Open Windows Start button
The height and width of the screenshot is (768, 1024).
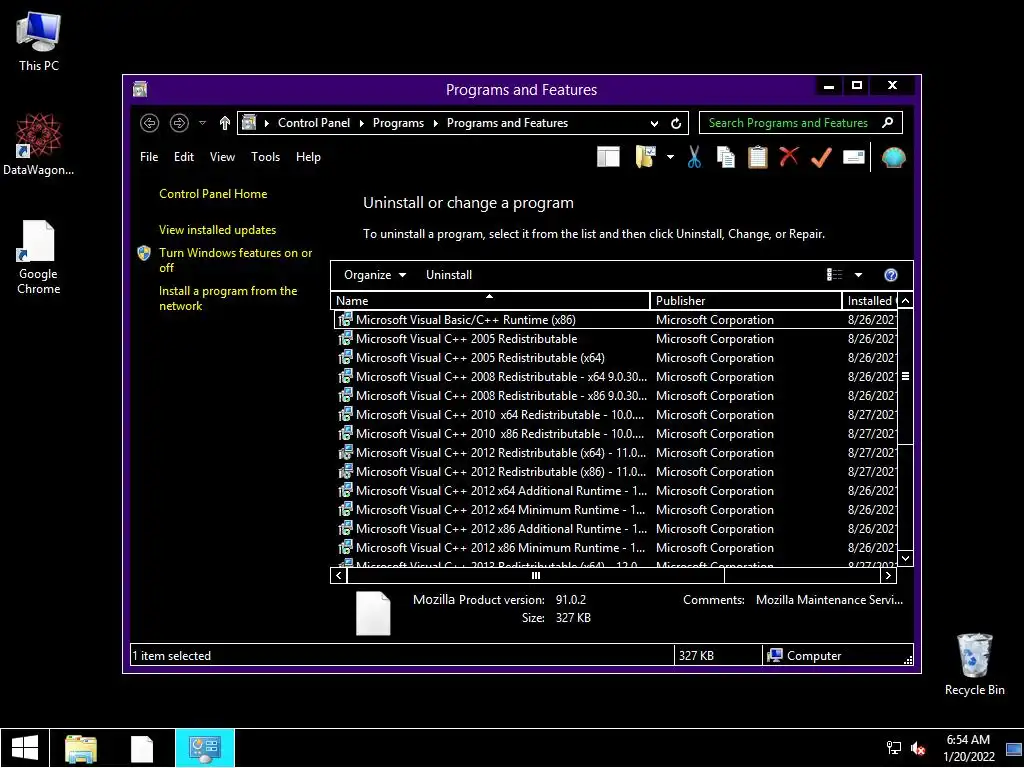tap(25, 748)
